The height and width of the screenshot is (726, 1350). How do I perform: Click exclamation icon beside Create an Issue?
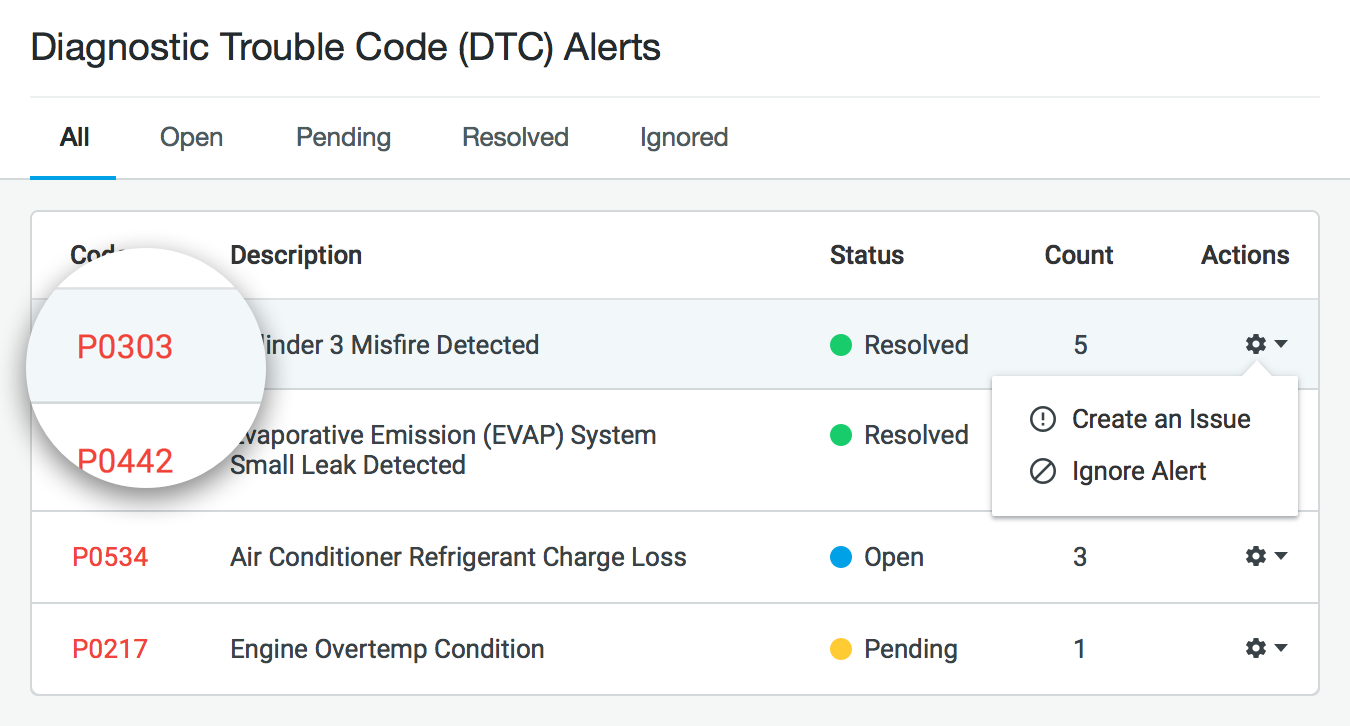pos(1042,419)
